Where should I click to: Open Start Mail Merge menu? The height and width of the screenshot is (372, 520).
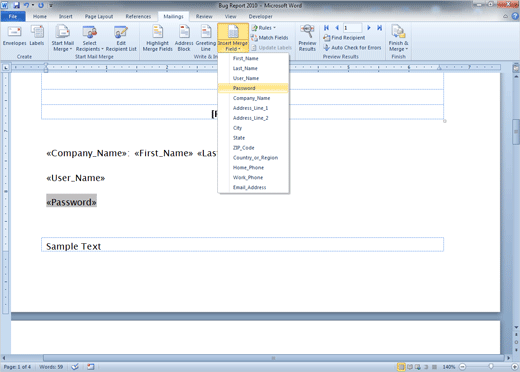tap(62, 38)
